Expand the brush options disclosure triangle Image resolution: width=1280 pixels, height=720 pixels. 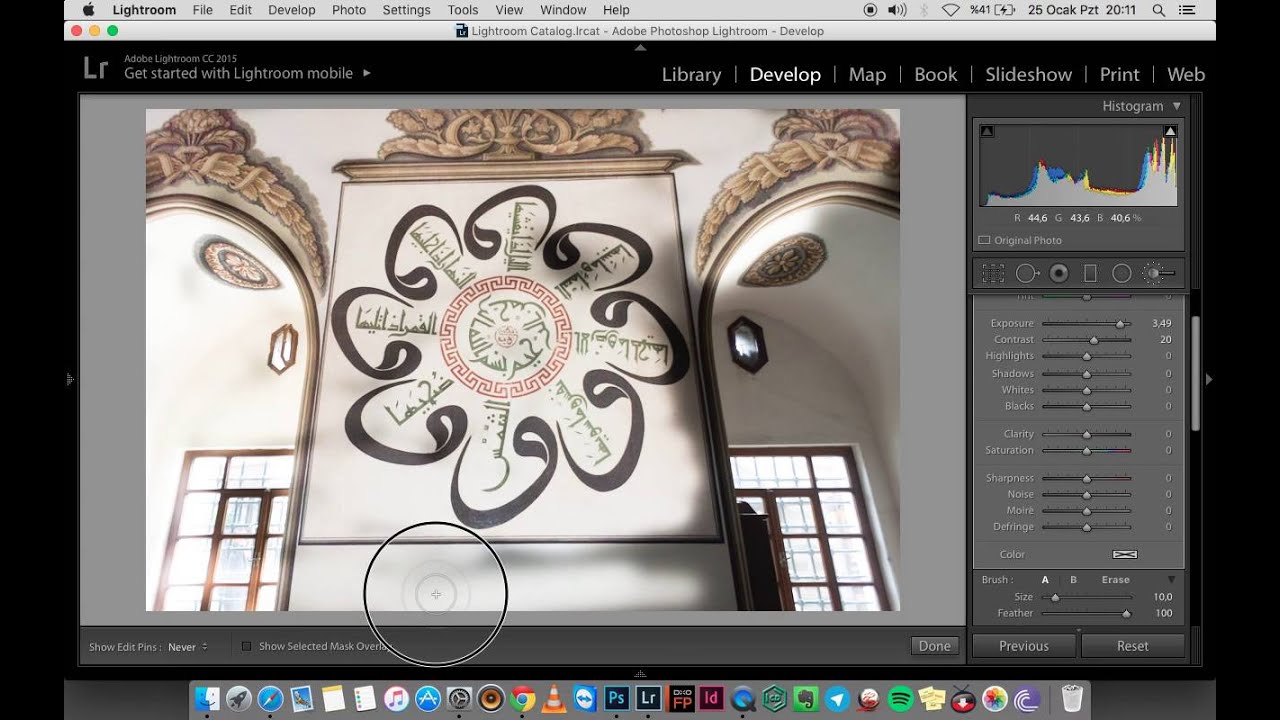tap(1171, 580)
